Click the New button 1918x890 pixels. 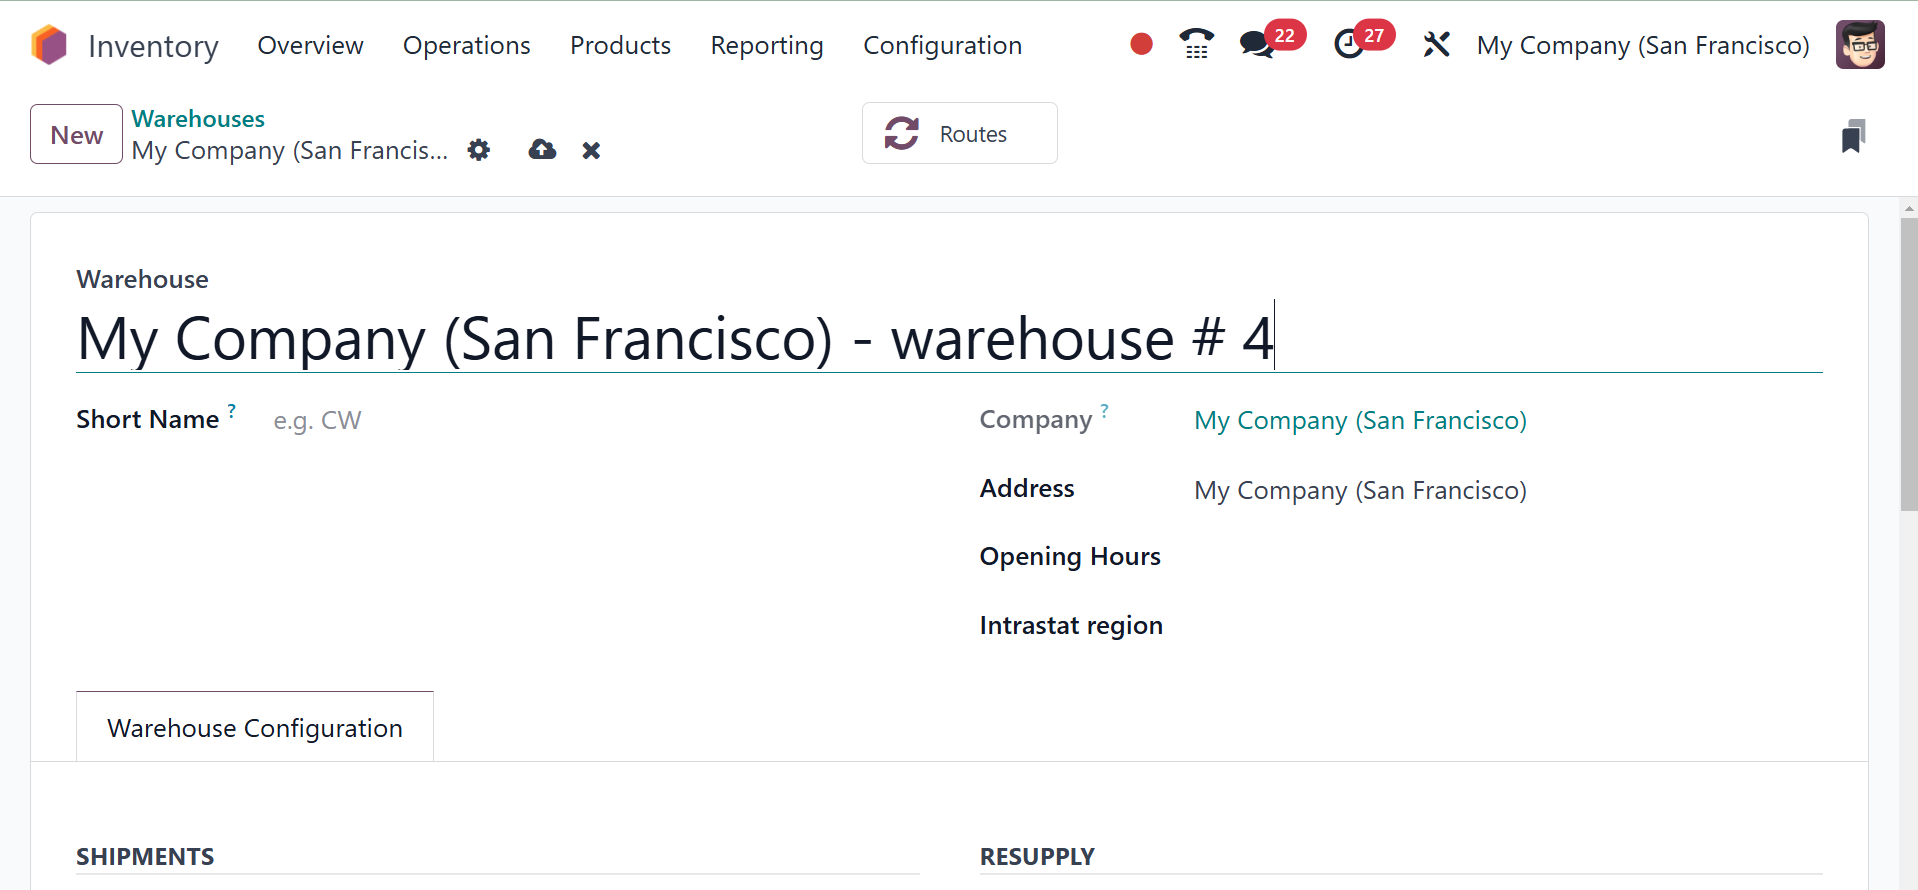tap(76, 134)
